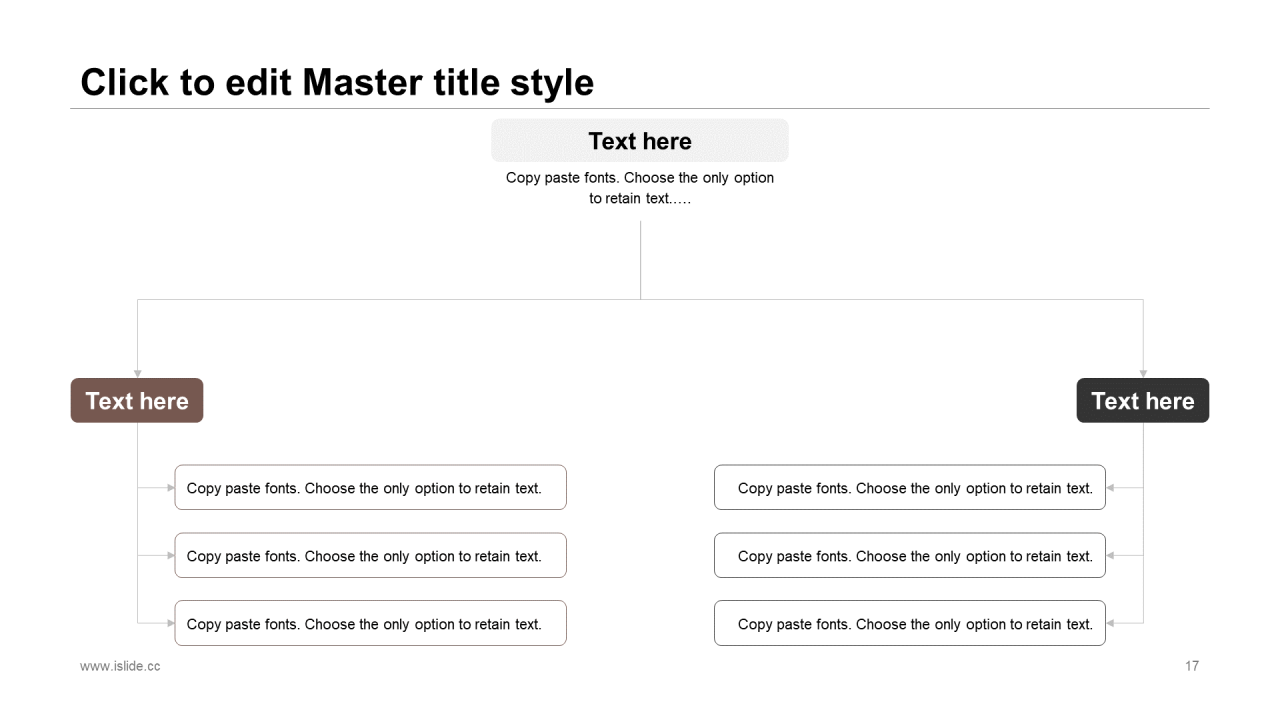Click the arrowhead pointing down at the dark label
1280x720 pixels.
click(1143, 374)
